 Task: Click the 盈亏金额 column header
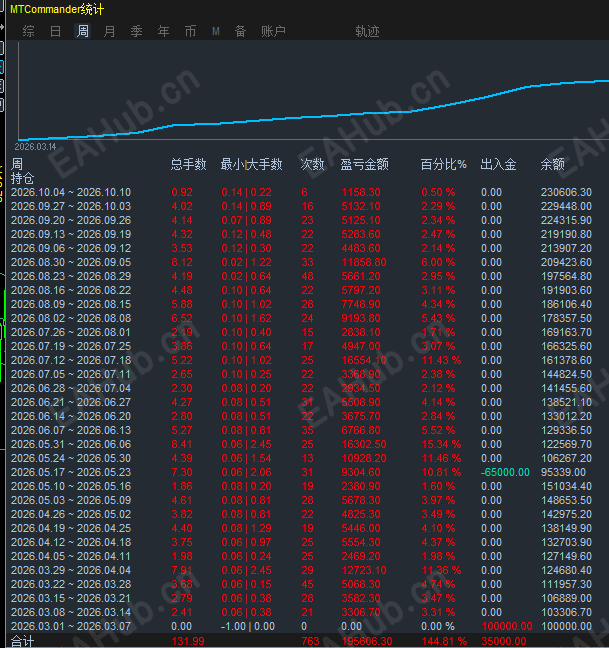click(x=364, y=164)
